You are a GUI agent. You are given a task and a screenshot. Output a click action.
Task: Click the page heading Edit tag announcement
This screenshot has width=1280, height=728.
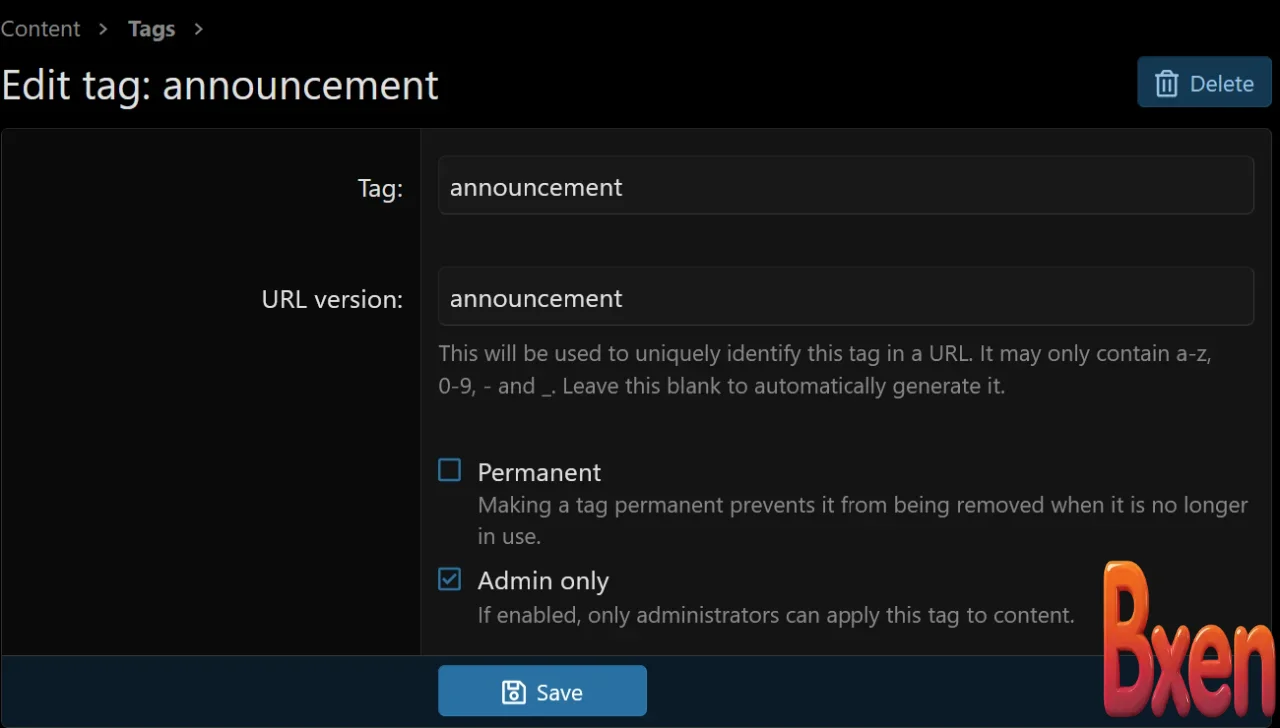coord(219,85)
